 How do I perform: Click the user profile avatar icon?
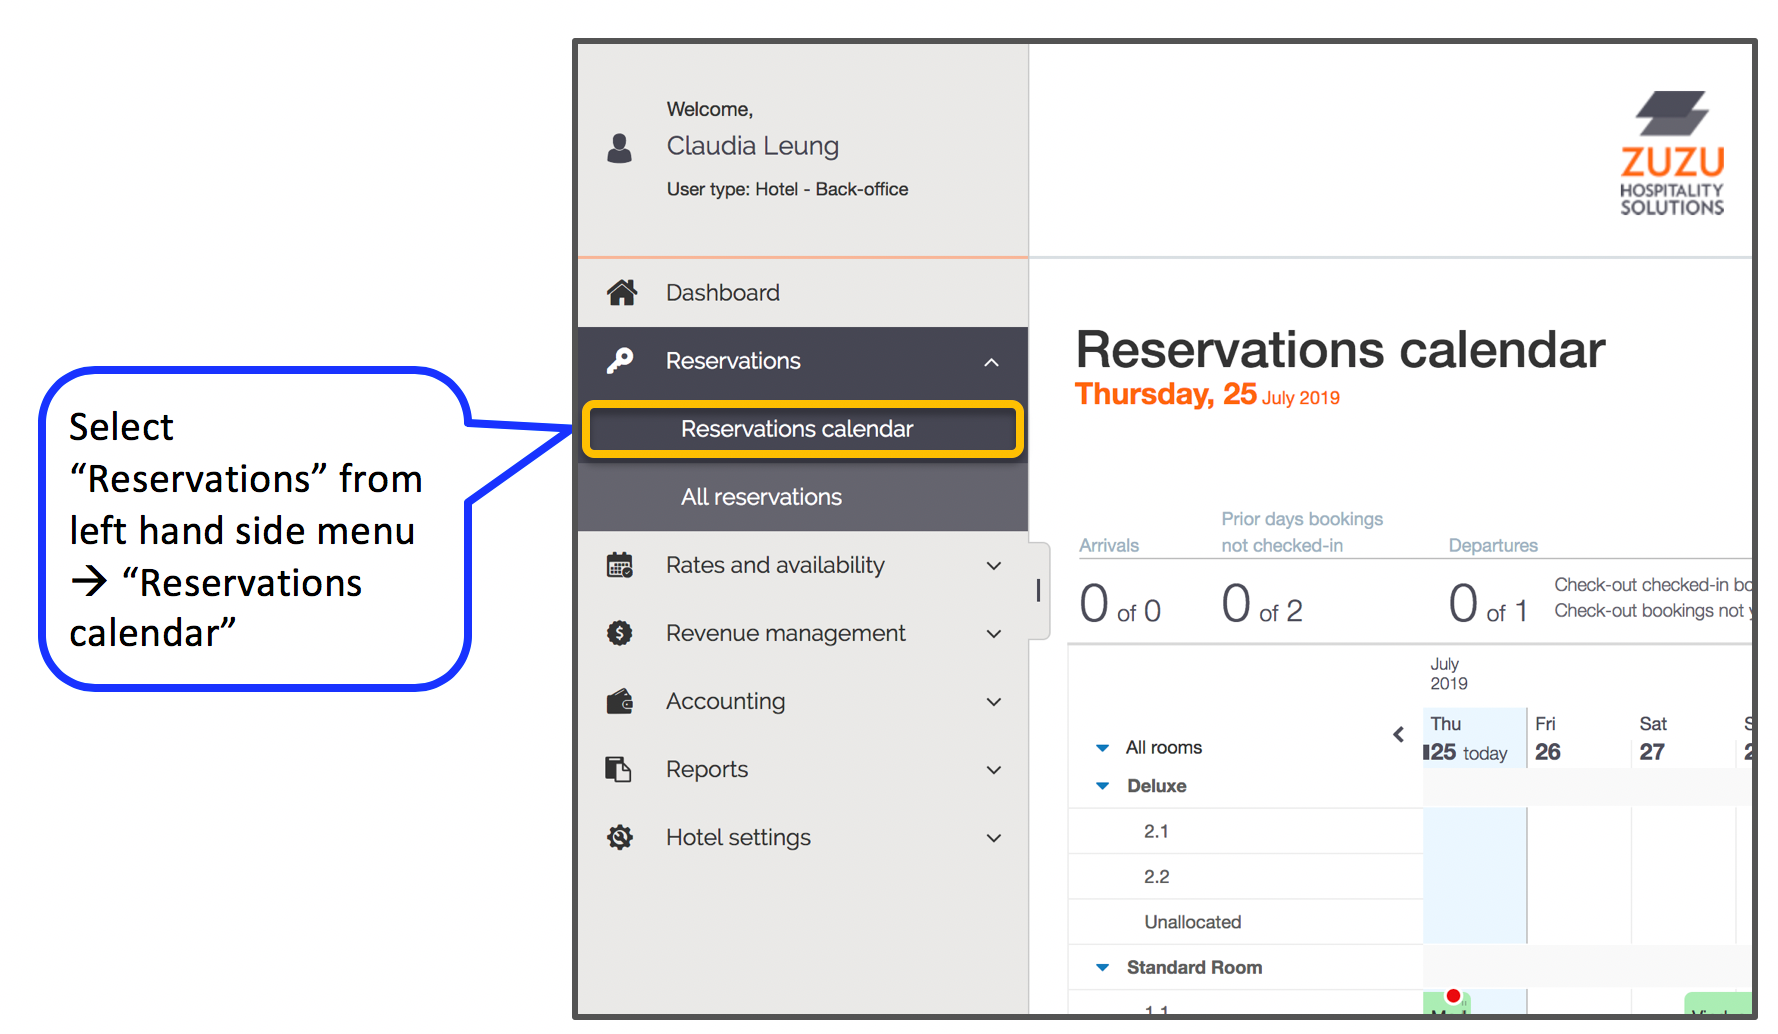click(619, 148)
